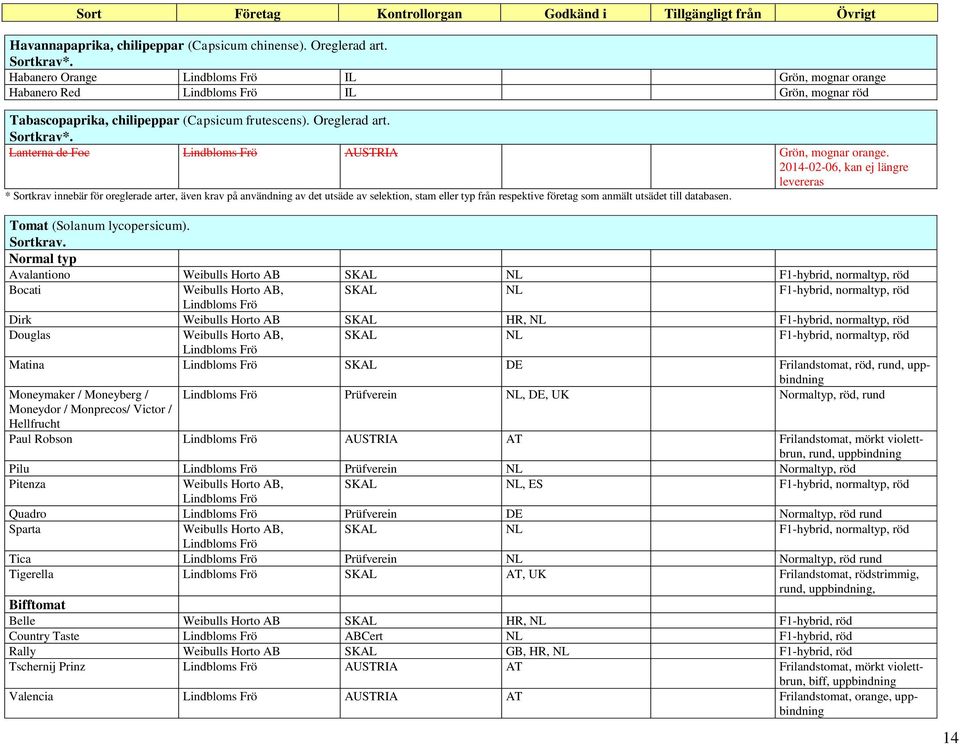Select the "Bifftomat" subheading
Screen dimensions: 960x745
[x=37, y=605]
